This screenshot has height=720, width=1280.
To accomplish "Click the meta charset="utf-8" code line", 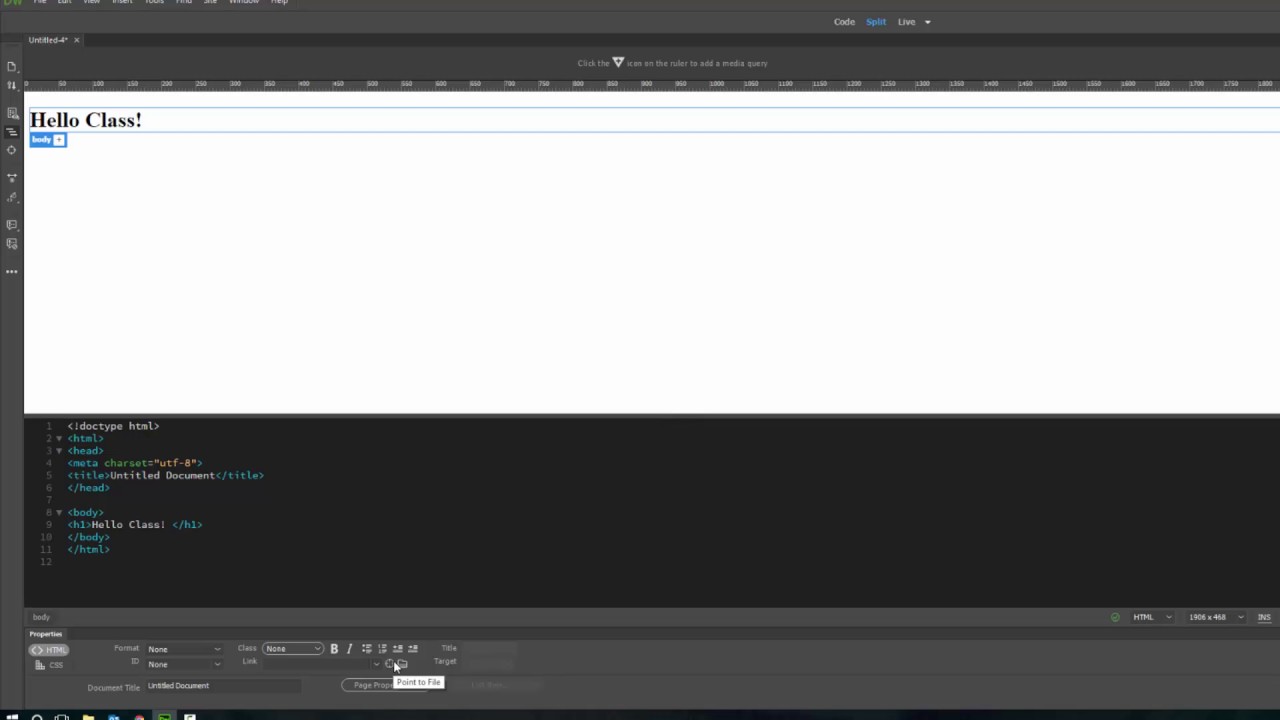I will pyautogui.click(x=135, y=463).
